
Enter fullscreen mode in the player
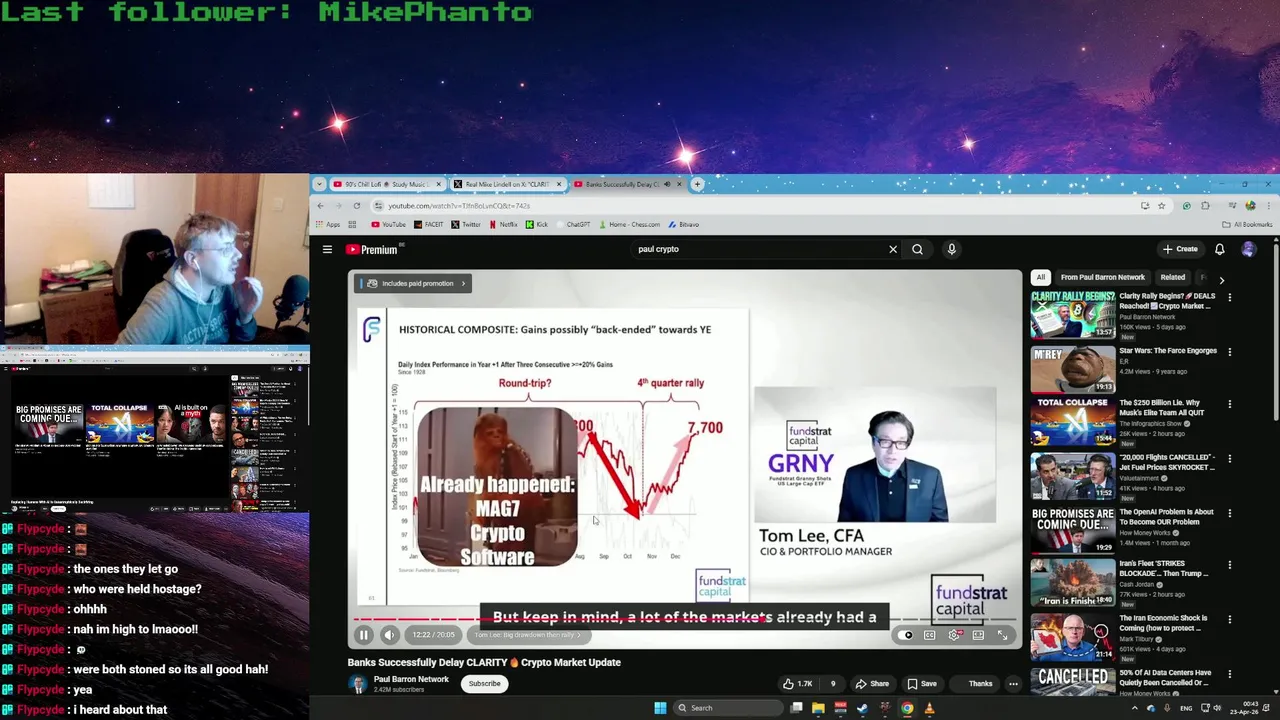pos(1003,635)
